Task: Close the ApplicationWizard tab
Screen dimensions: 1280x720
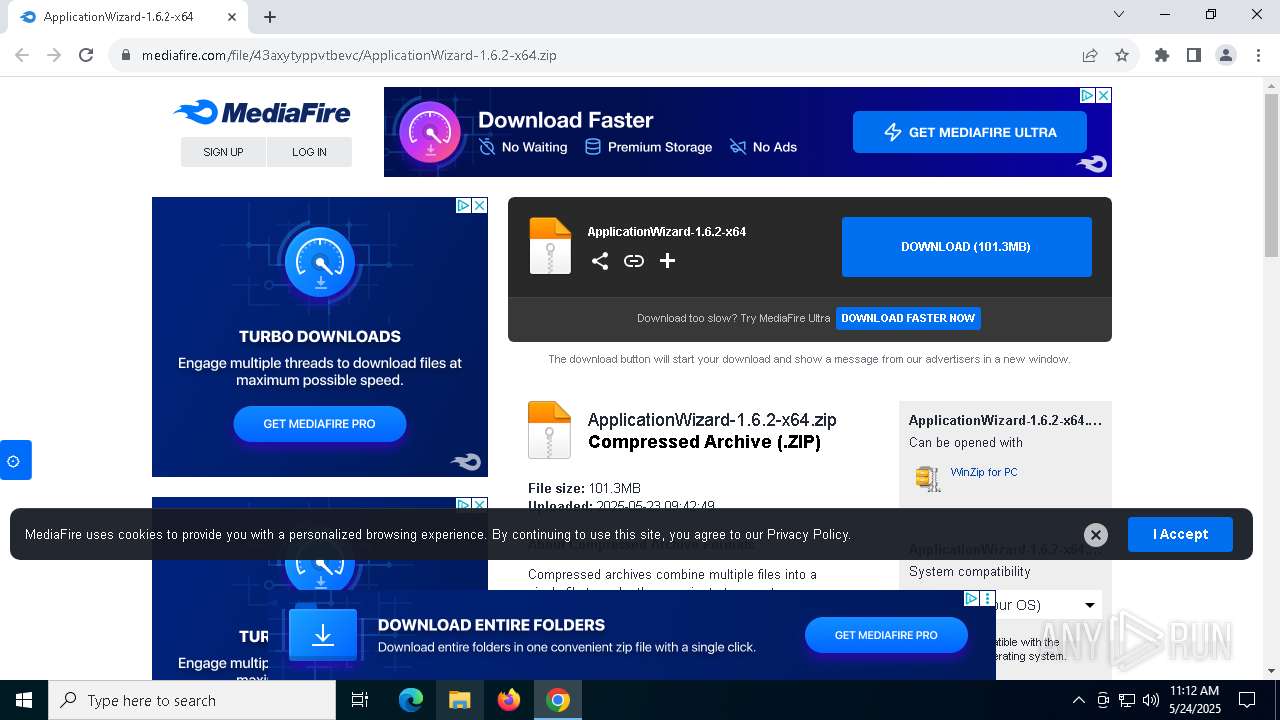Action: pos(232,17)
